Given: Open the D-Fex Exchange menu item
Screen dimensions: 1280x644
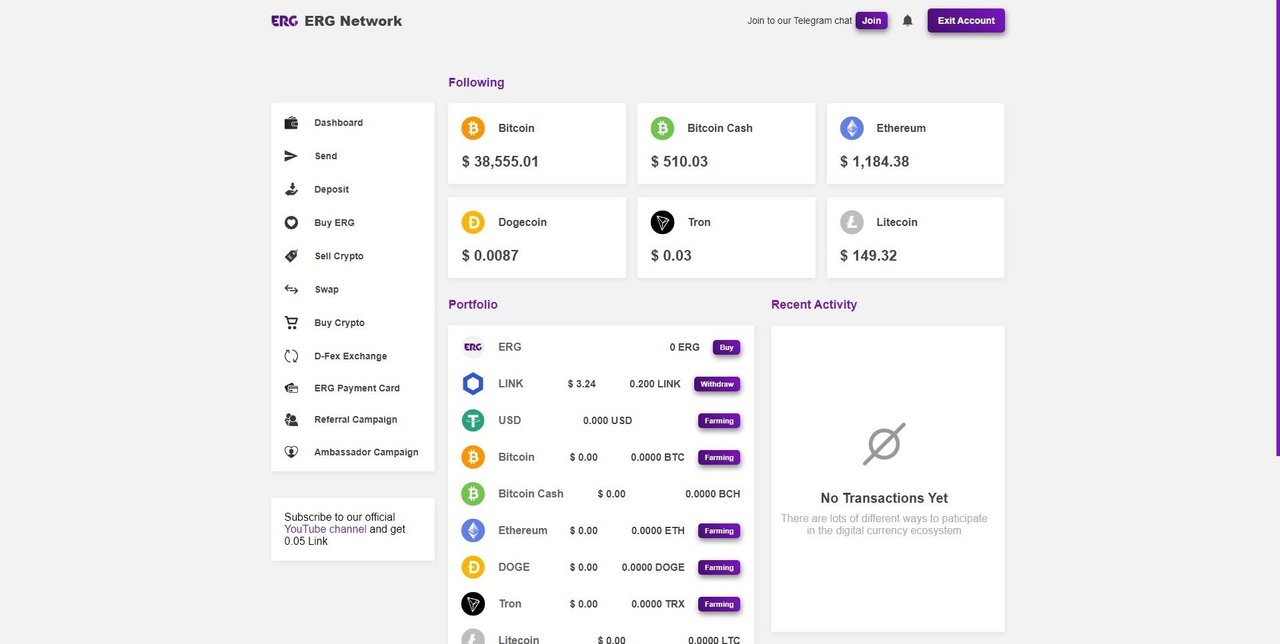Looking at the screenshot, I should (353, 356).
